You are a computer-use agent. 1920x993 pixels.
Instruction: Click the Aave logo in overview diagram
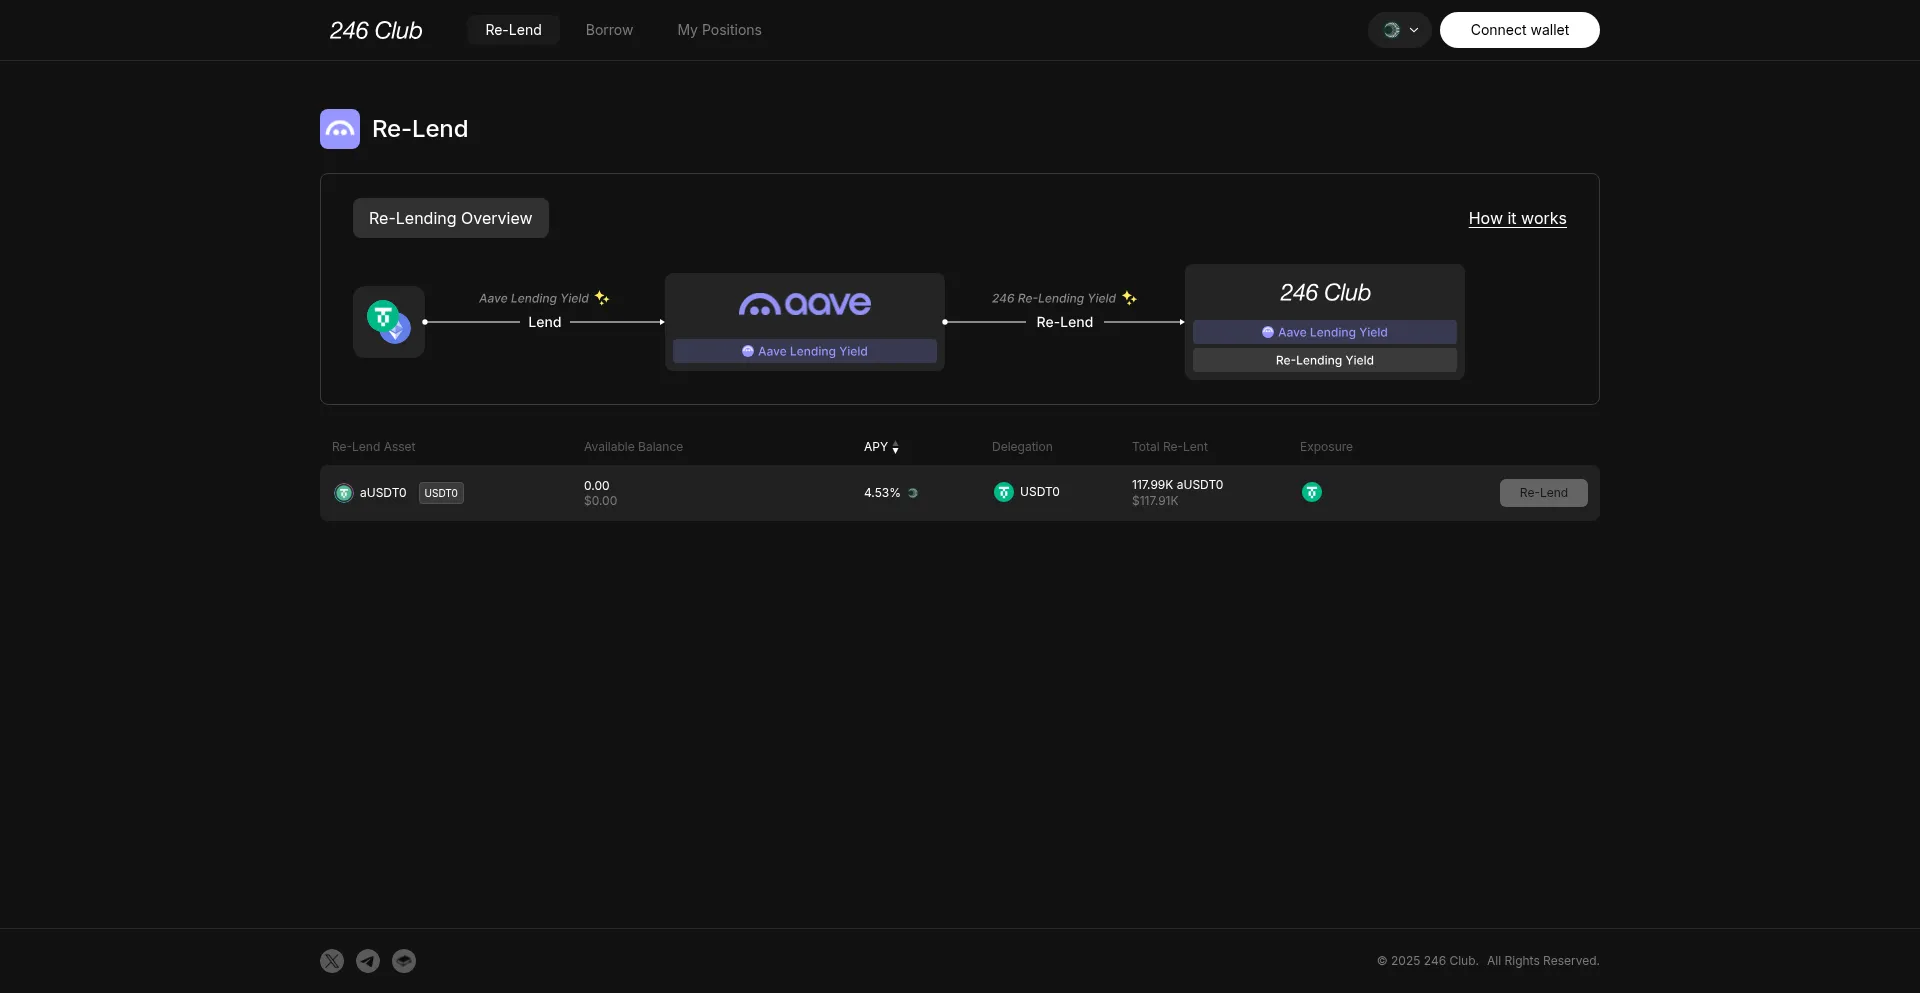click(805, 304)
